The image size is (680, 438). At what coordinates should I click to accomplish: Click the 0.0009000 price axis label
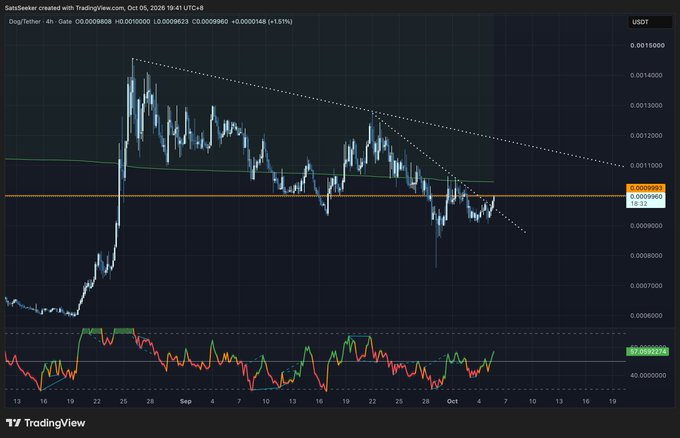click(x=646, y=226)
